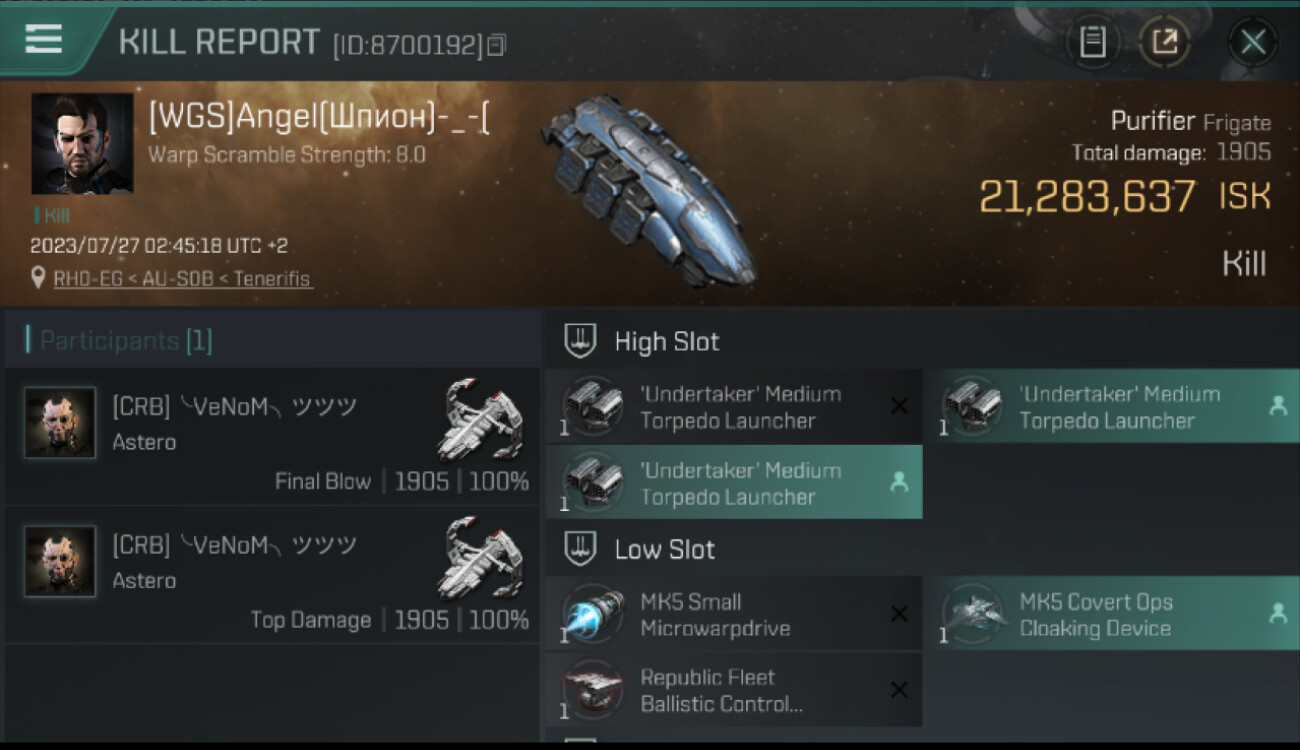This screenshot has width=1300, height=750.
Task: Select MK5 Covert Ops Cloaking Device
Action: pyautogui.click(x=1119, y=614)
